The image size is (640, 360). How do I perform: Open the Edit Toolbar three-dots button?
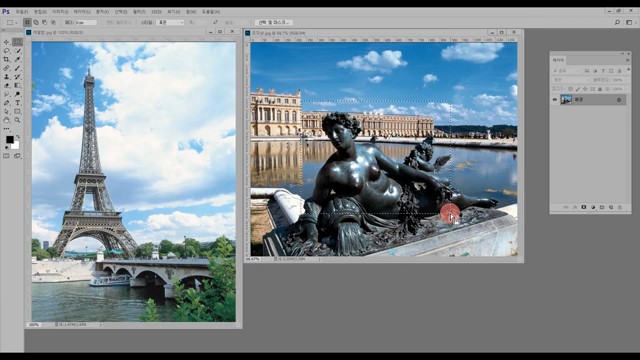pos(6,129)
